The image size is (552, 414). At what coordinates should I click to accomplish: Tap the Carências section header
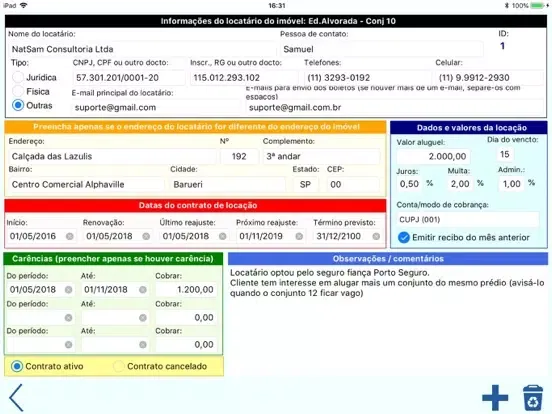(113, 259)
